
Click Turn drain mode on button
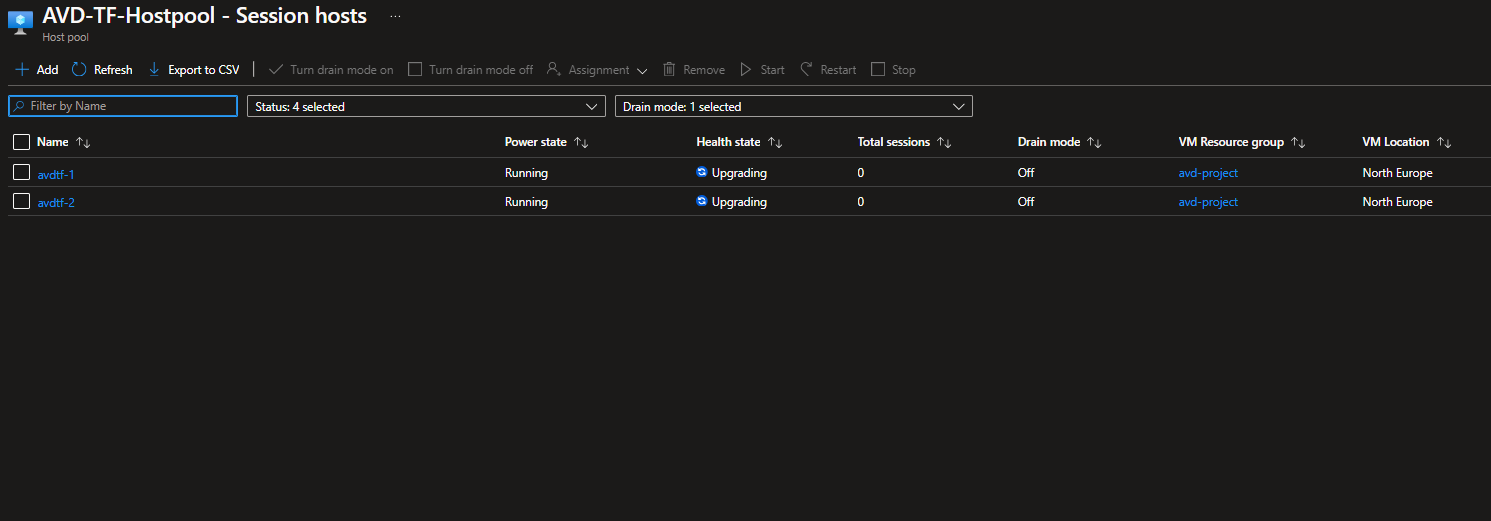[x=331, y=70]
